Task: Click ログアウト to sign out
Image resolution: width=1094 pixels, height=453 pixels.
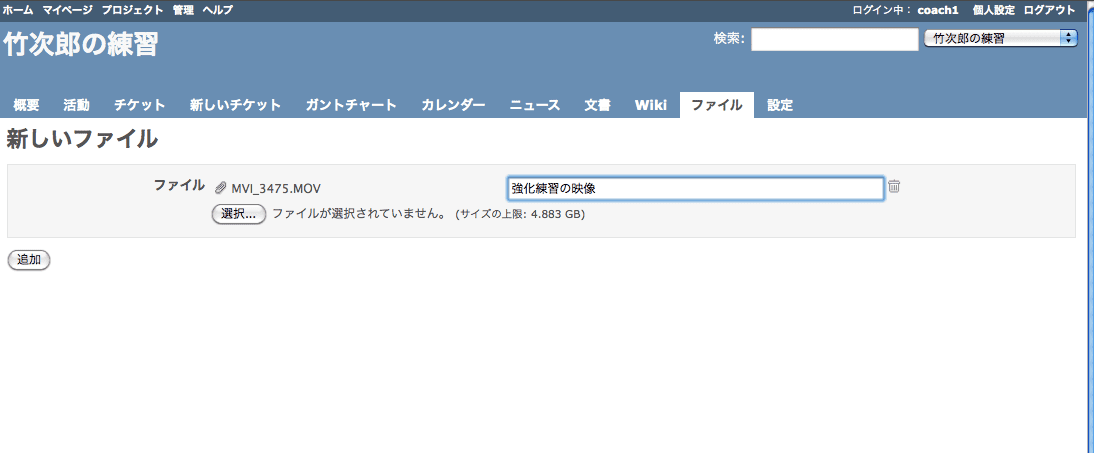Action: [x=1049, y=10]
